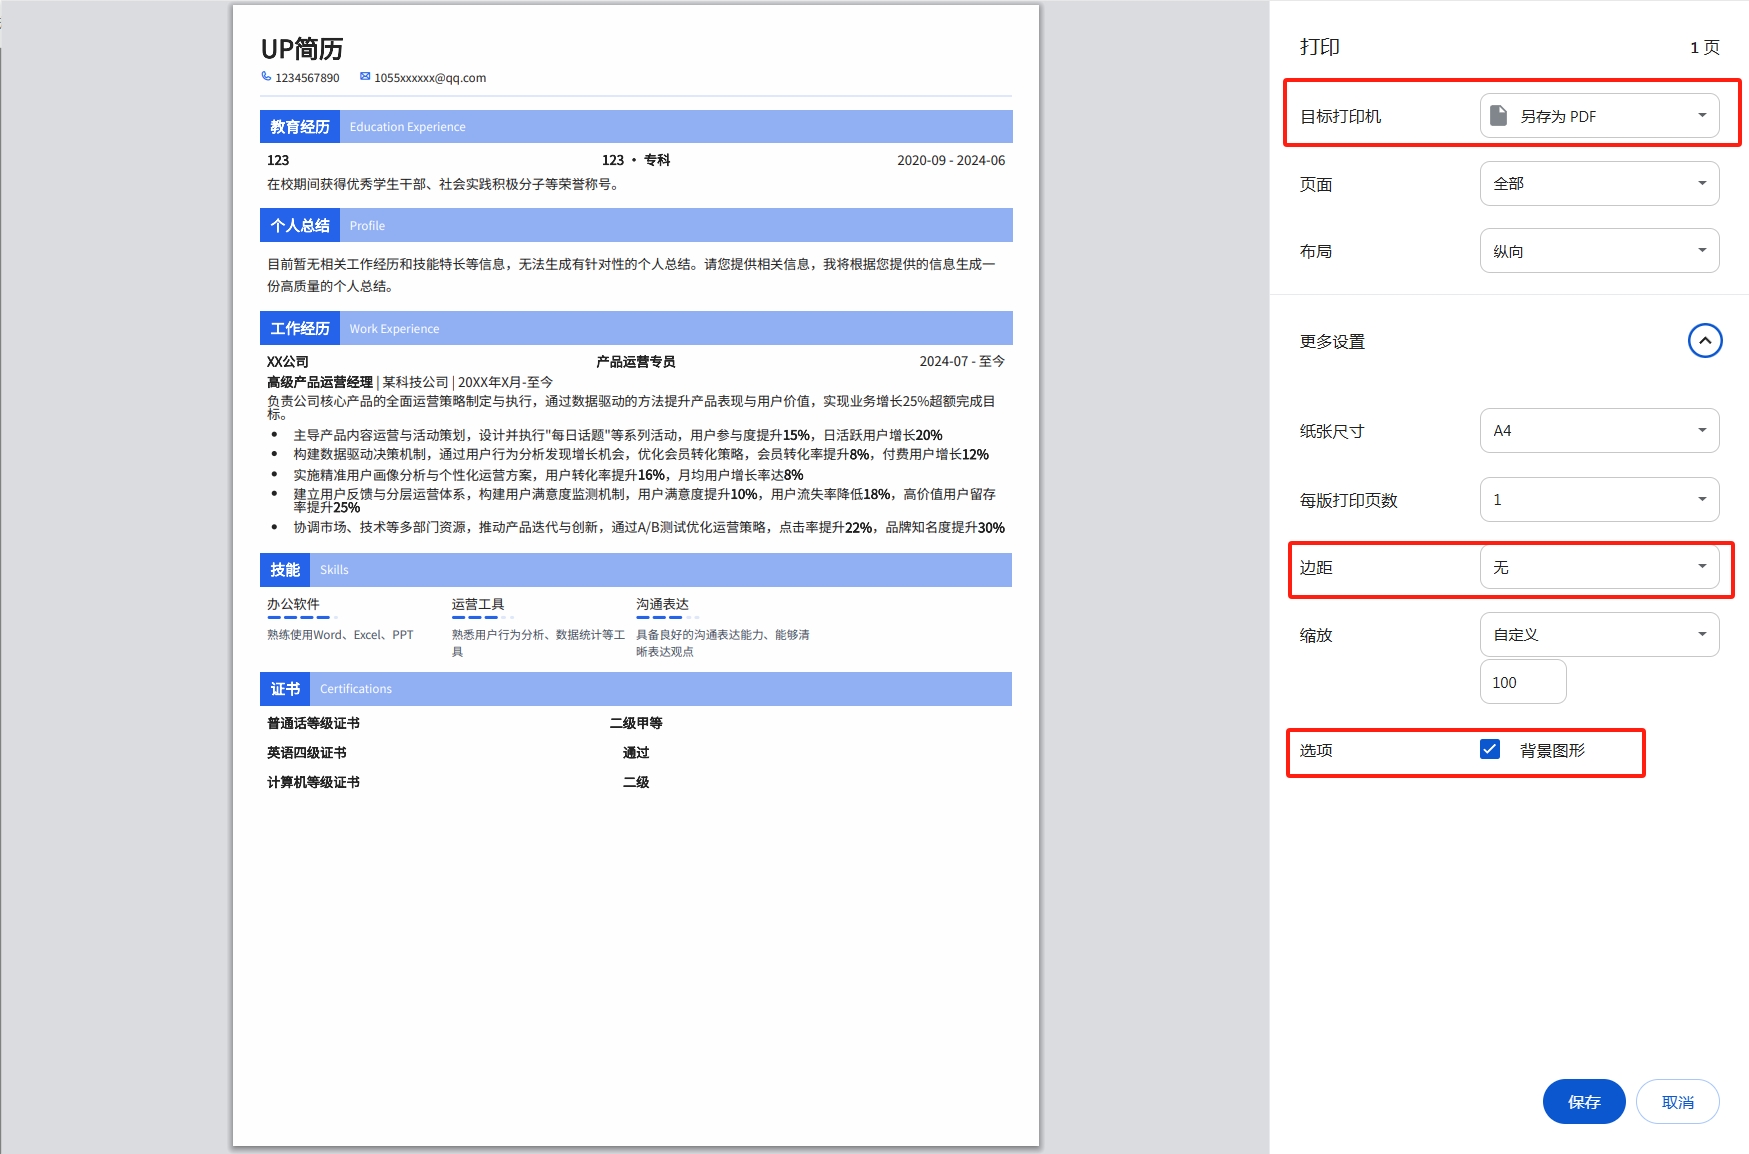Click the email envelope icon in resume
The image size is (1749, 1154).
pos(365,77)
